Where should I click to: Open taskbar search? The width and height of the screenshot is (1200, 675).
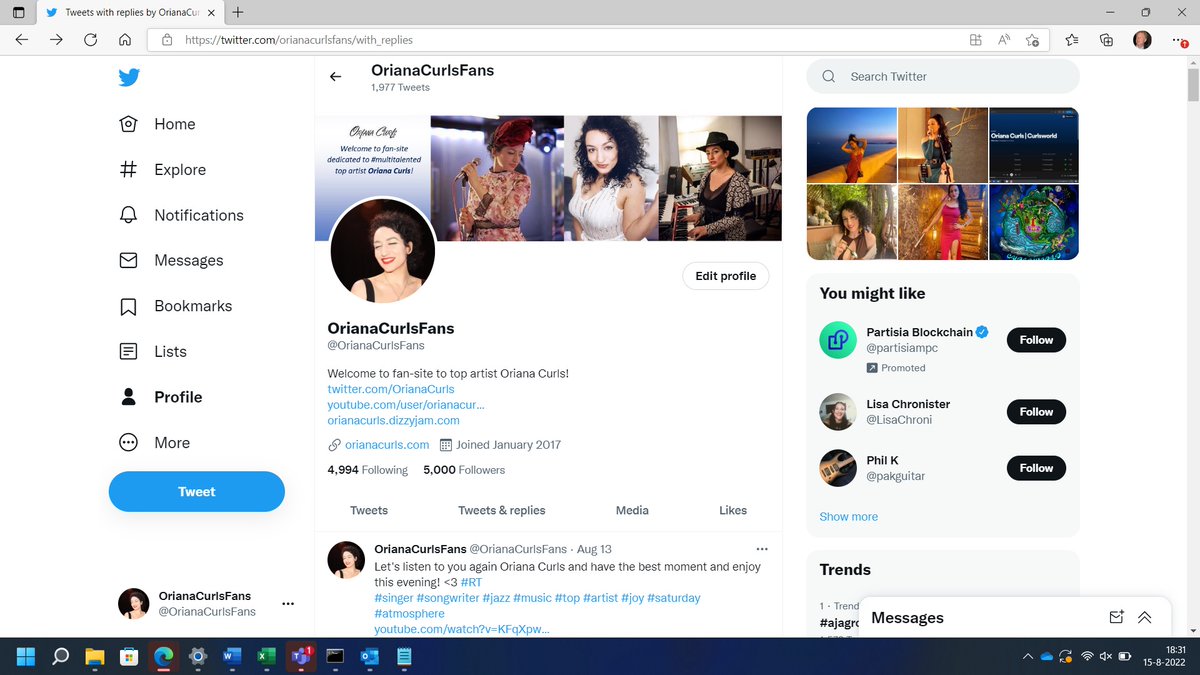click(x=60, y=657)
